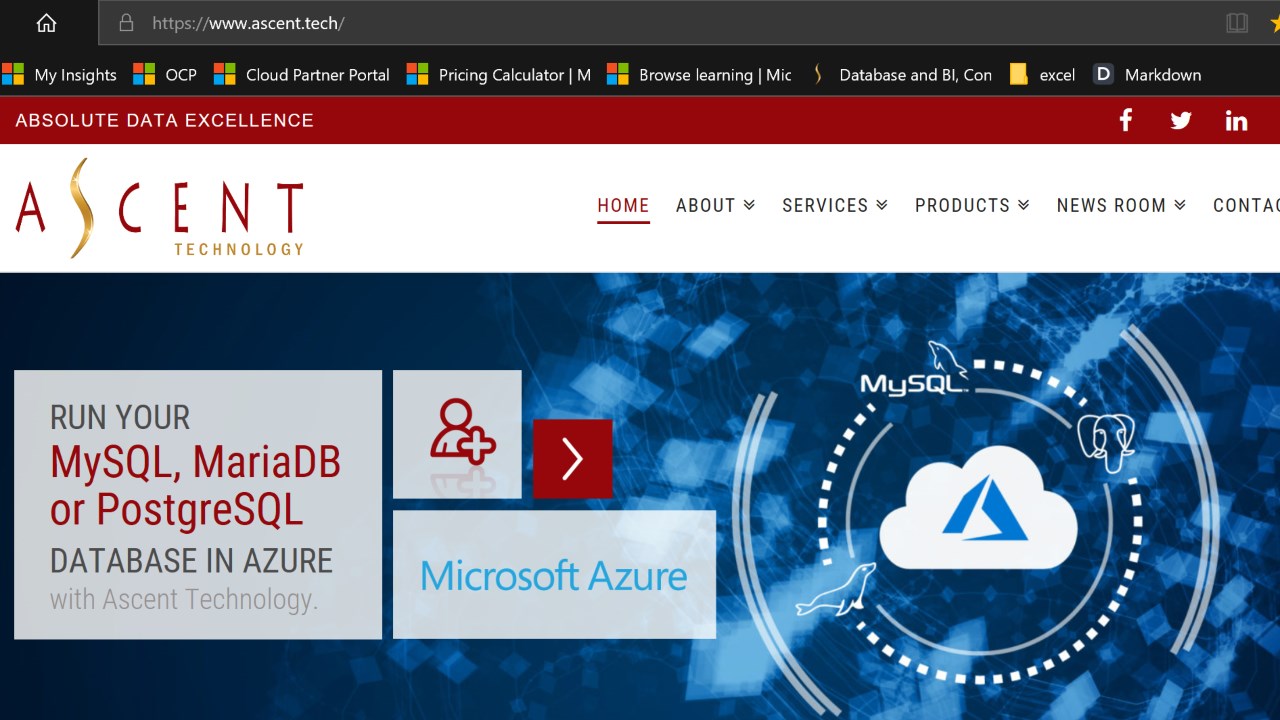Open the Pricing Calculator bookmark
1280x720 pixels.
[499, 74]
